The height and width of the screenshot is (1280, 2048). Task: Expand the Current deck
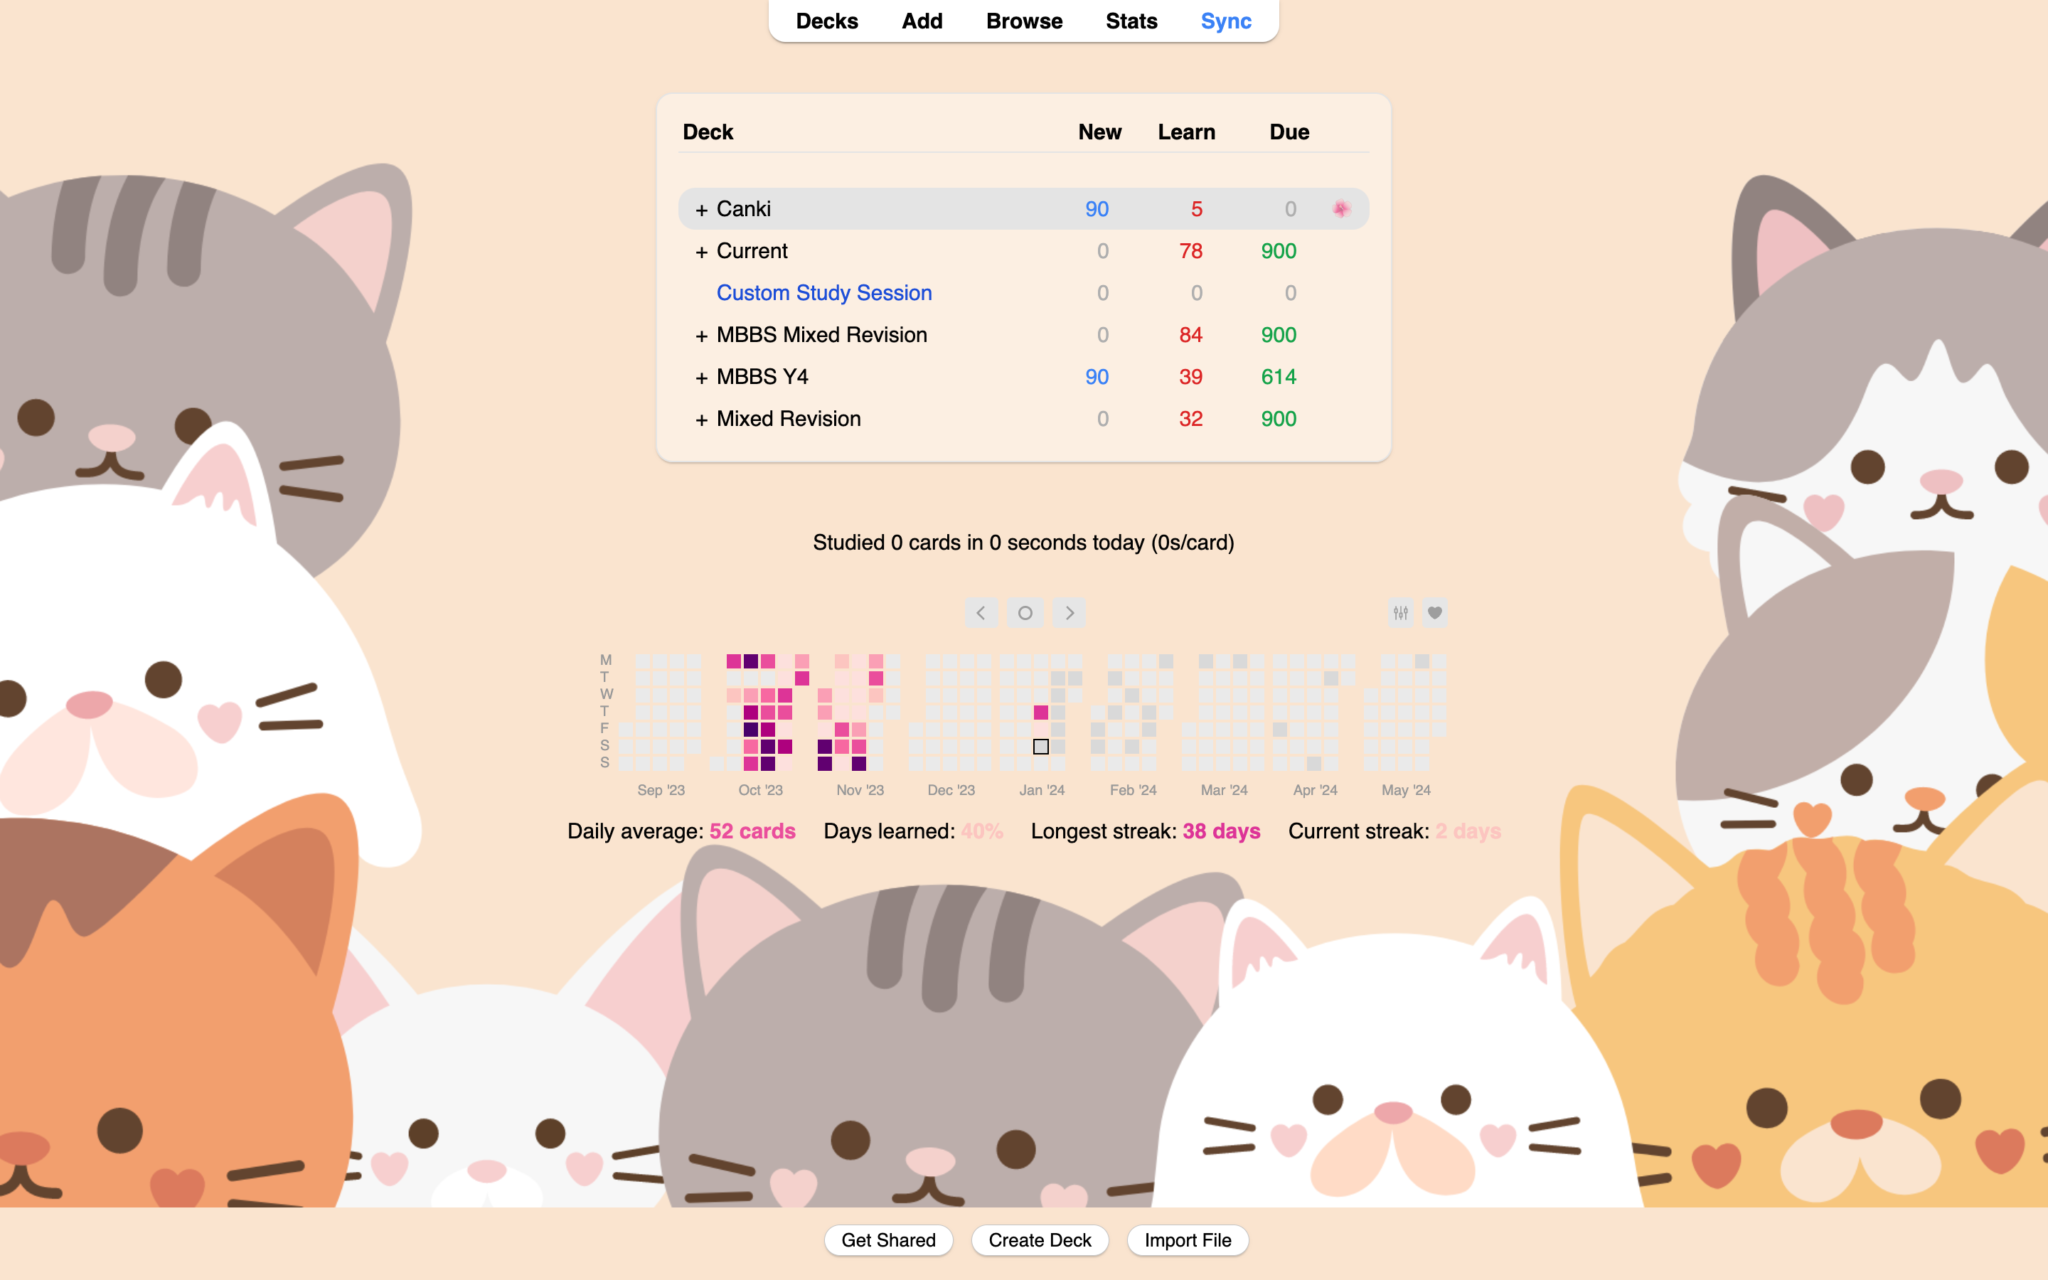coord(701,251)
